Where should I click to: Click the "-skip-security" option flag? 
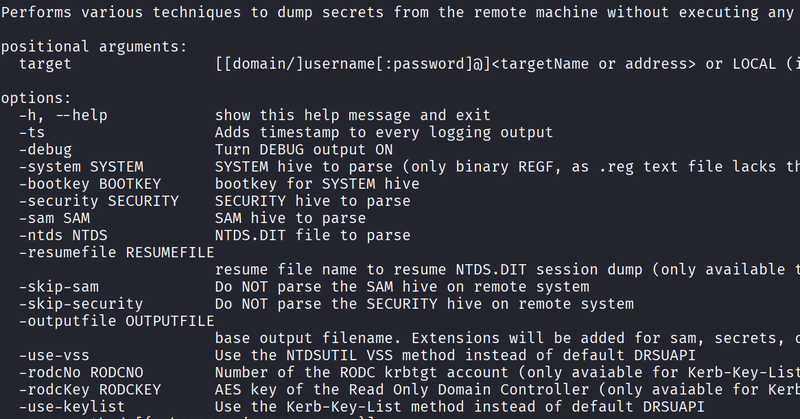(81, 303)
